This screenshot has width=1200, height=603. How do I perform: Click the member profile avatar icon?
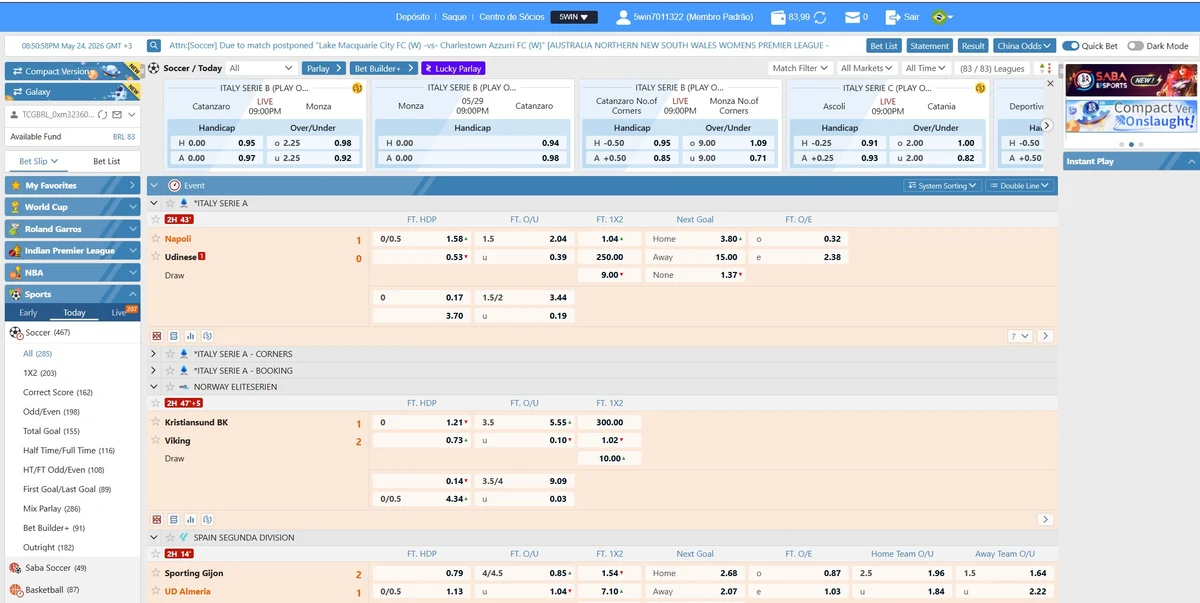623,17
